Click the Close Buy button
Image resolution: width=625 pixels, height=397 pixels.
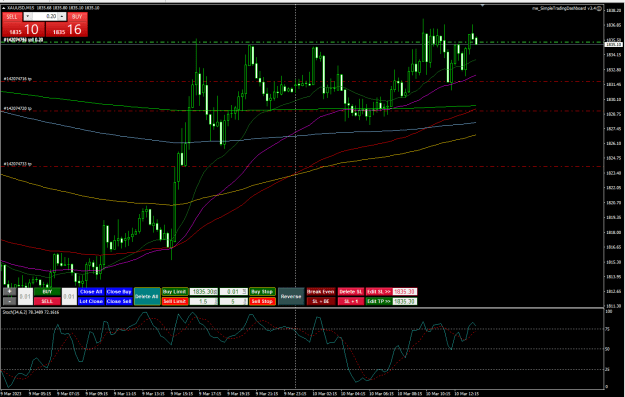(x=119, y=292)
